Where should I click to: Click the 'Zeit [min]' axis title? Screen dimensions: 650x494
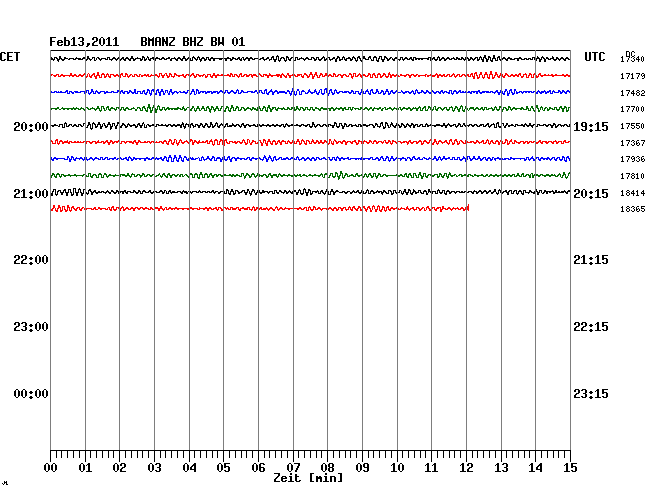pyautogui.click(x=308, y=478)
